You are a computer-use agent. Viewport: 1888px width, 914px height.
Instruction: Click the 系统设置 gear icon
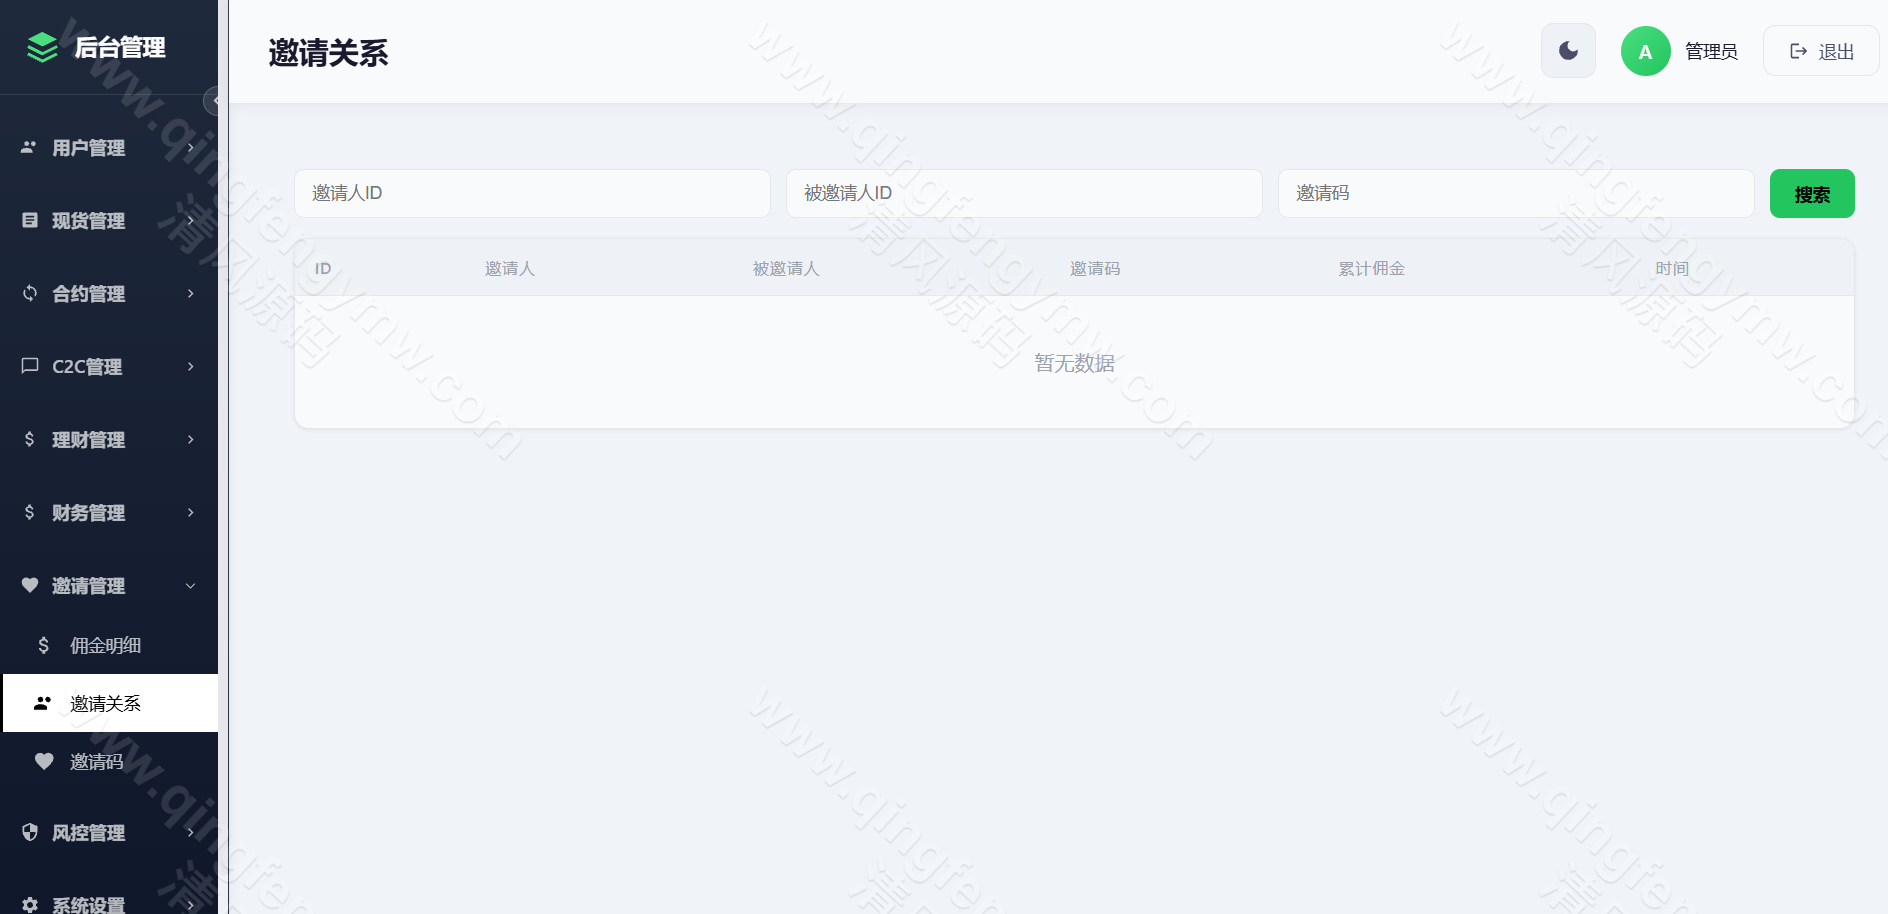(30, 905)
